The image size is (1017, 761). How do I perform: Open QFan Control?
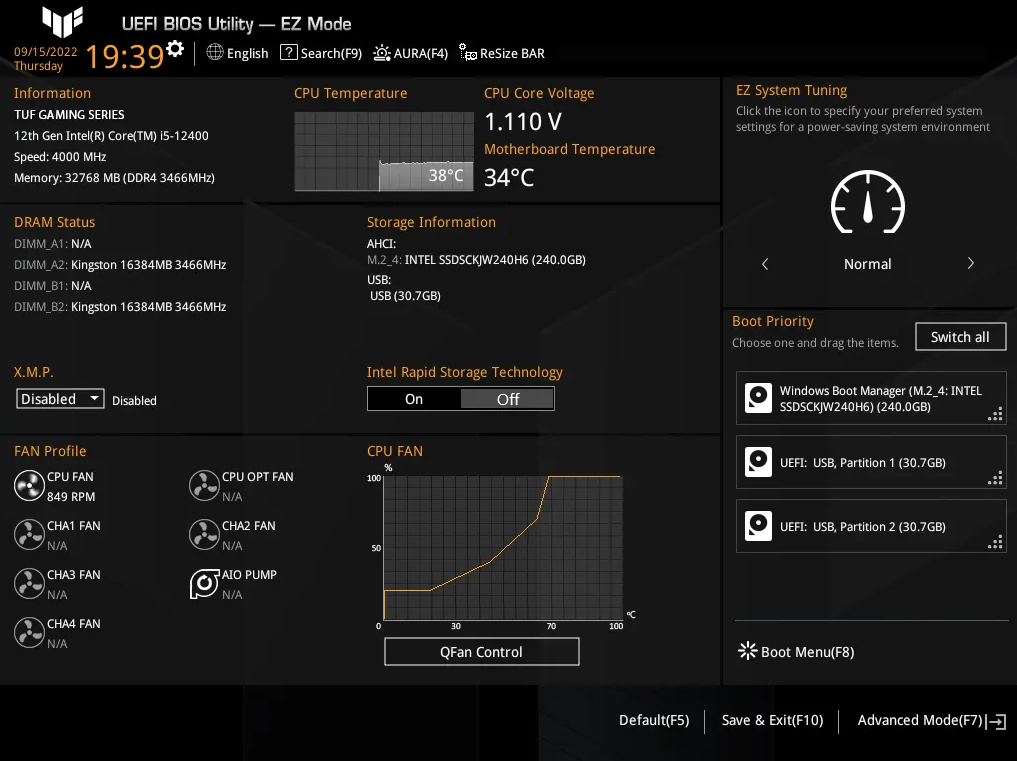(481, 651)
